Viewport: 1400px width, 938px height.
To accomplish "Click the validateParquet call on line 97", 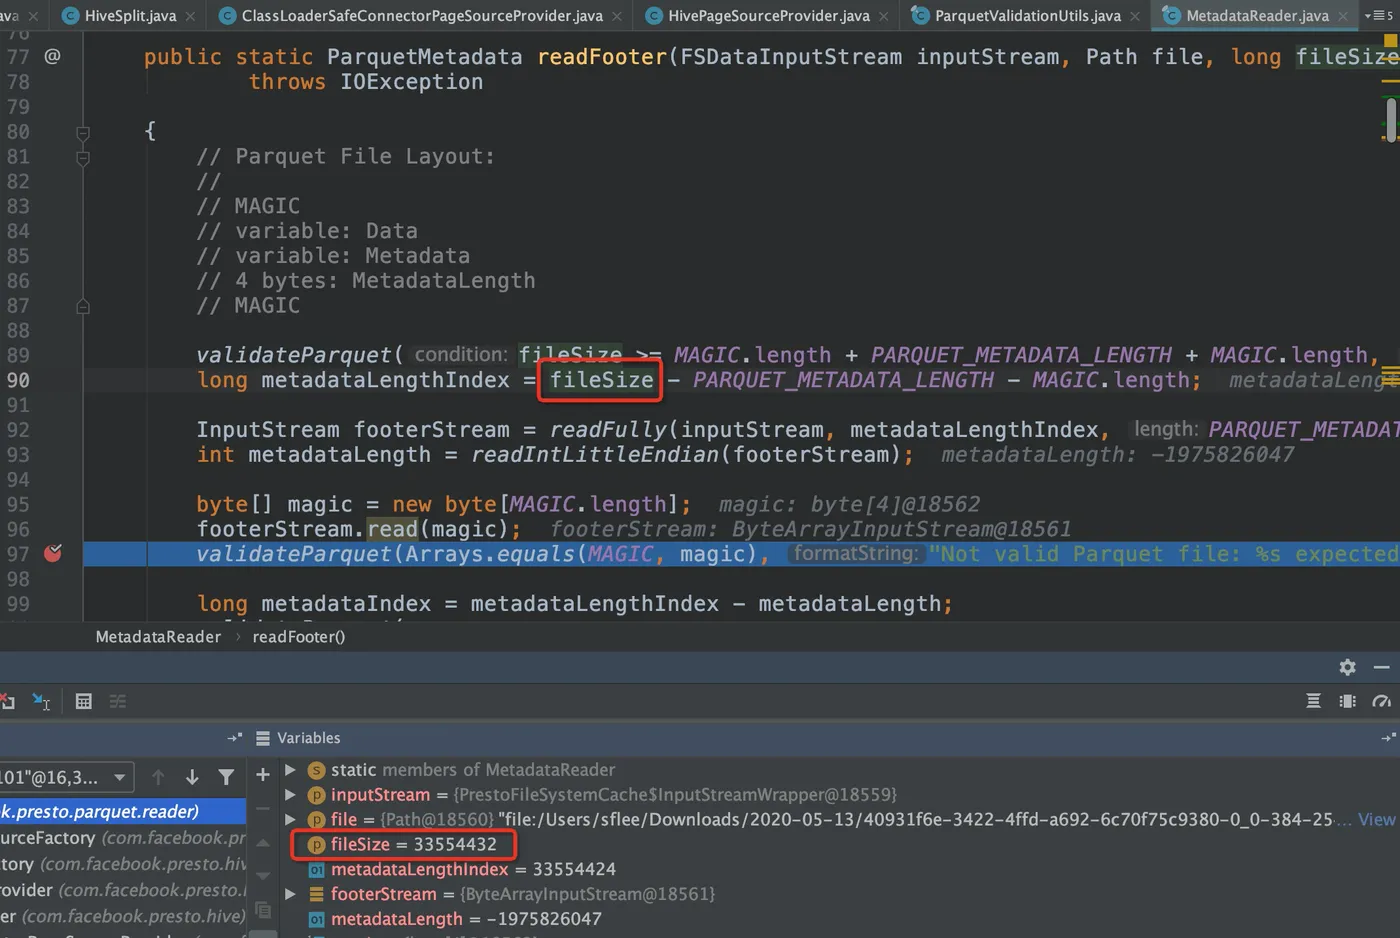I will click(x=294, y=554).
